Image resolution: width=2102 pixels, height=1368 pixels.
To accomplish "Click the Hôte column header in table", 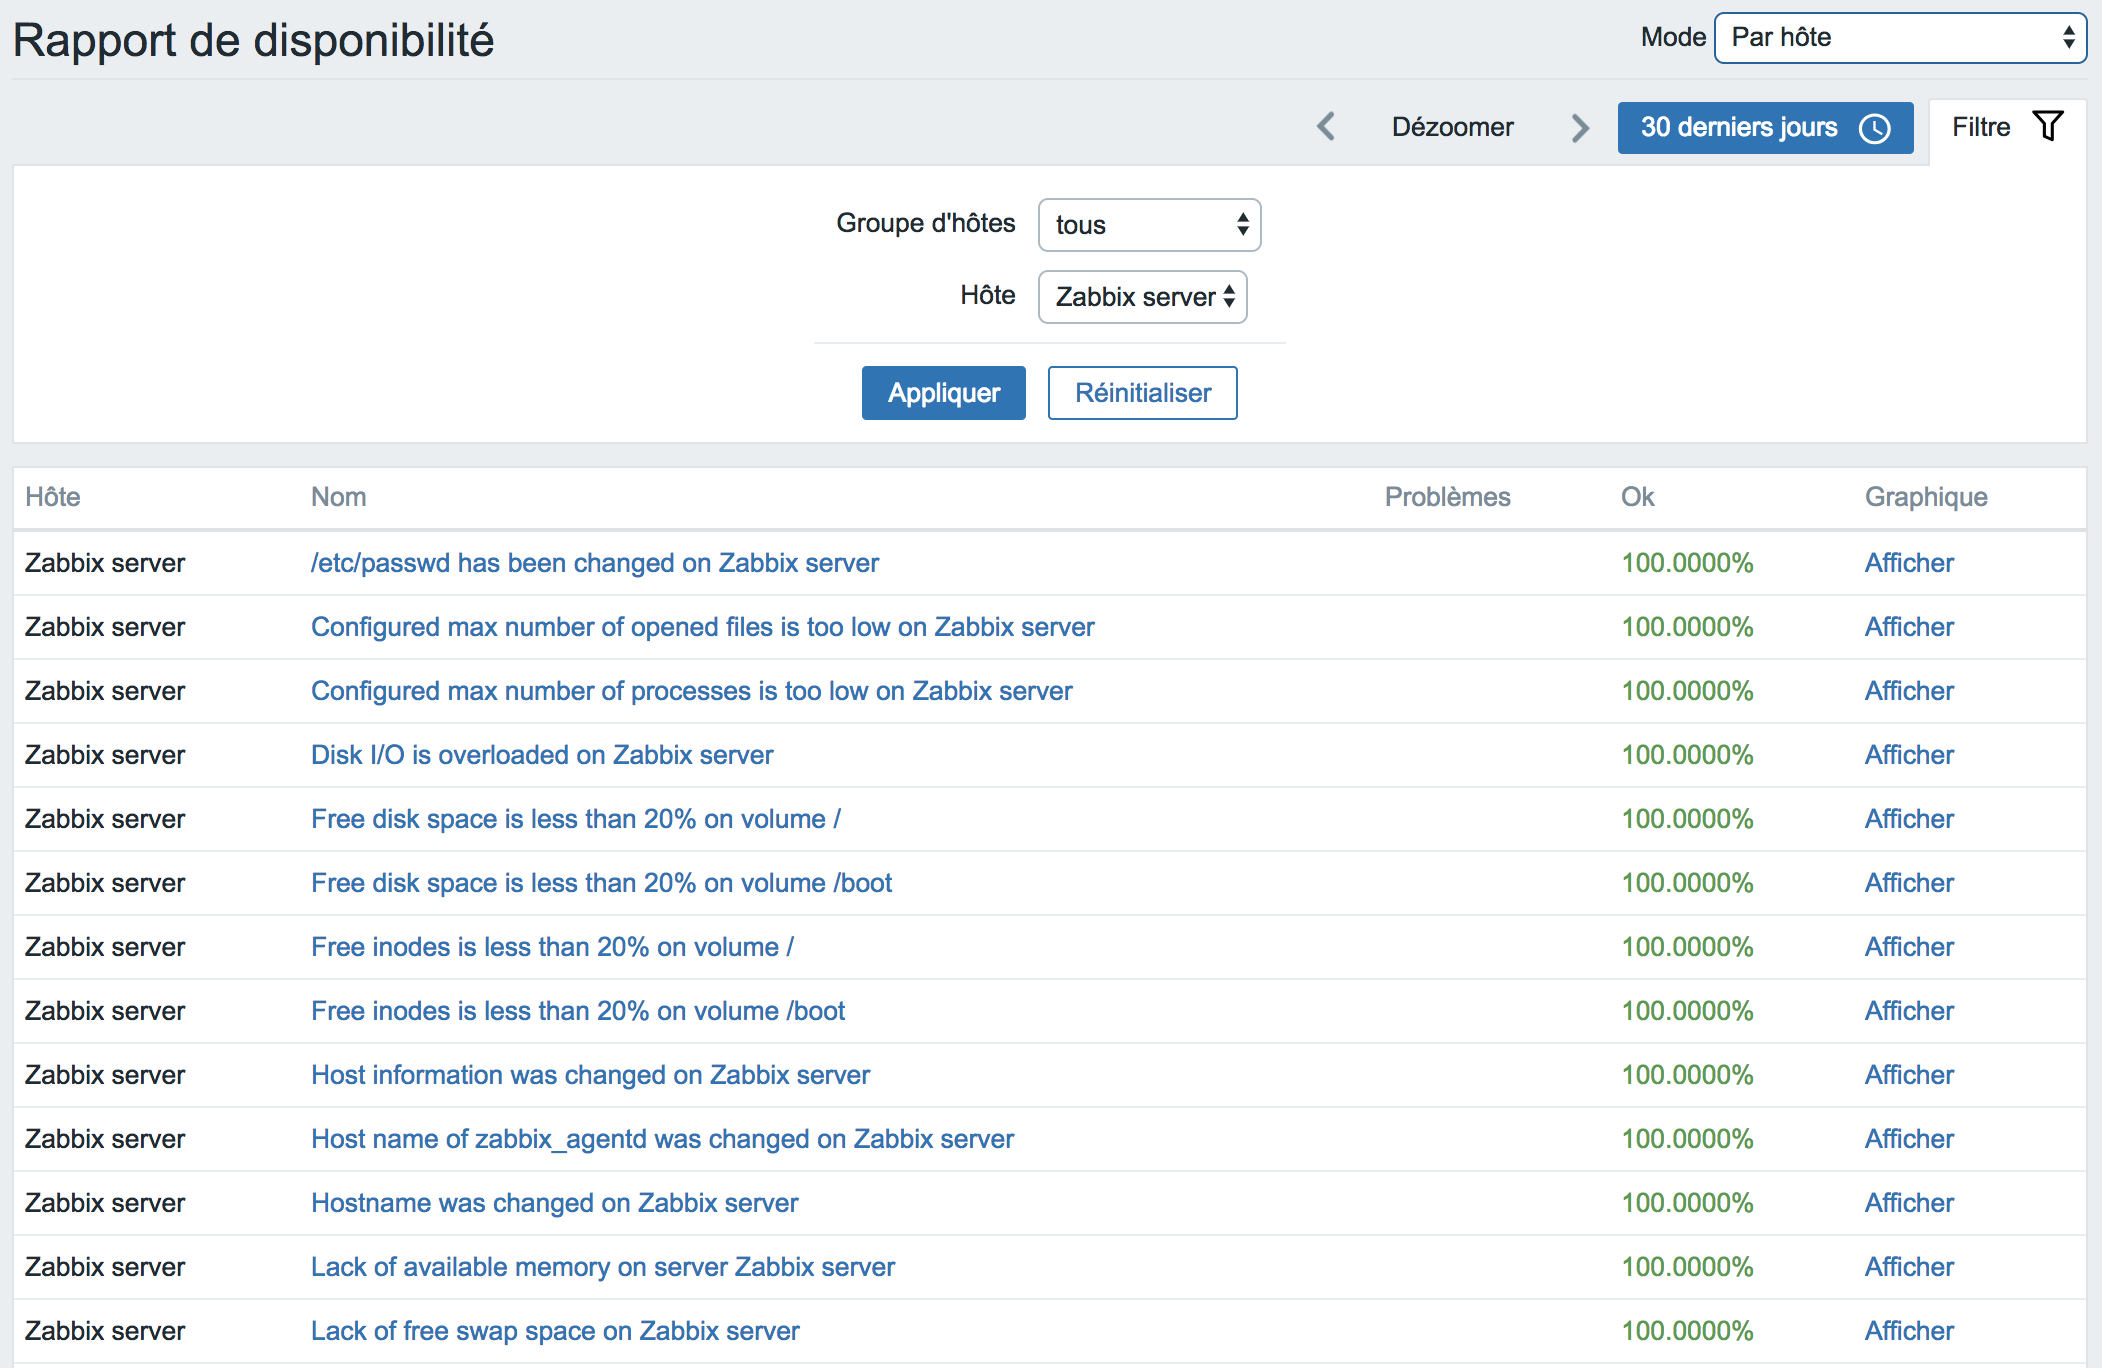I will pos(53,497).
